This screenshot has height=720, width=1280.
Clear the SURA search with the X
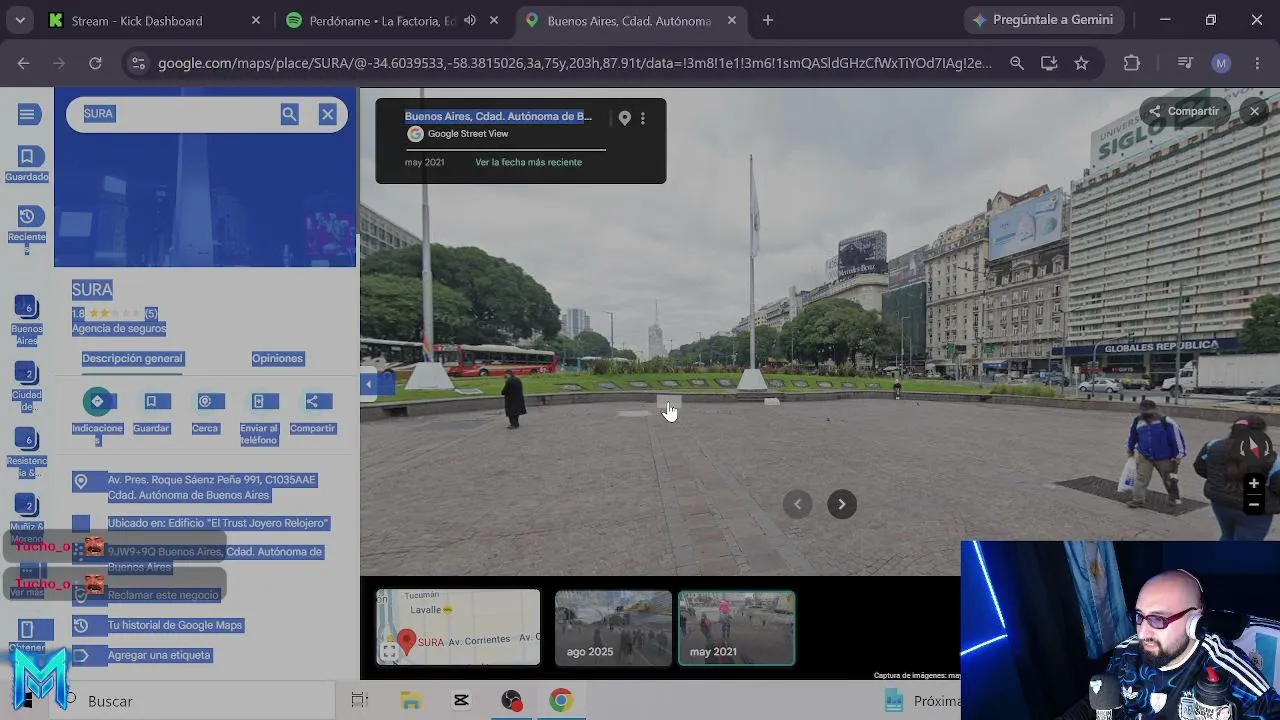point(327,114)
